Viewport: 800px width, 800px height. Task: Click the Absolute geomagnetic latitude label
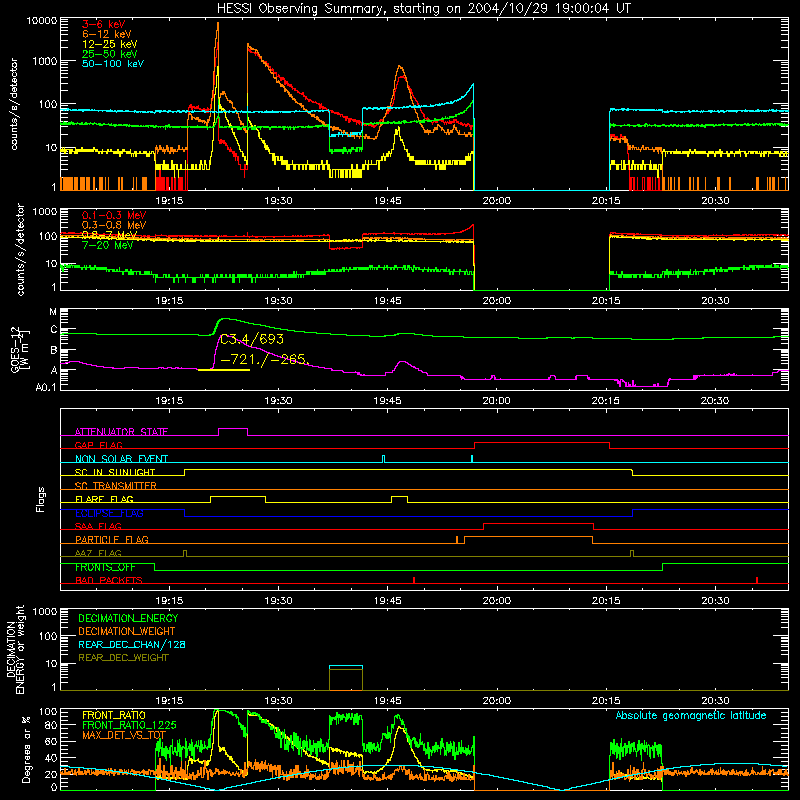pos(691,716)
